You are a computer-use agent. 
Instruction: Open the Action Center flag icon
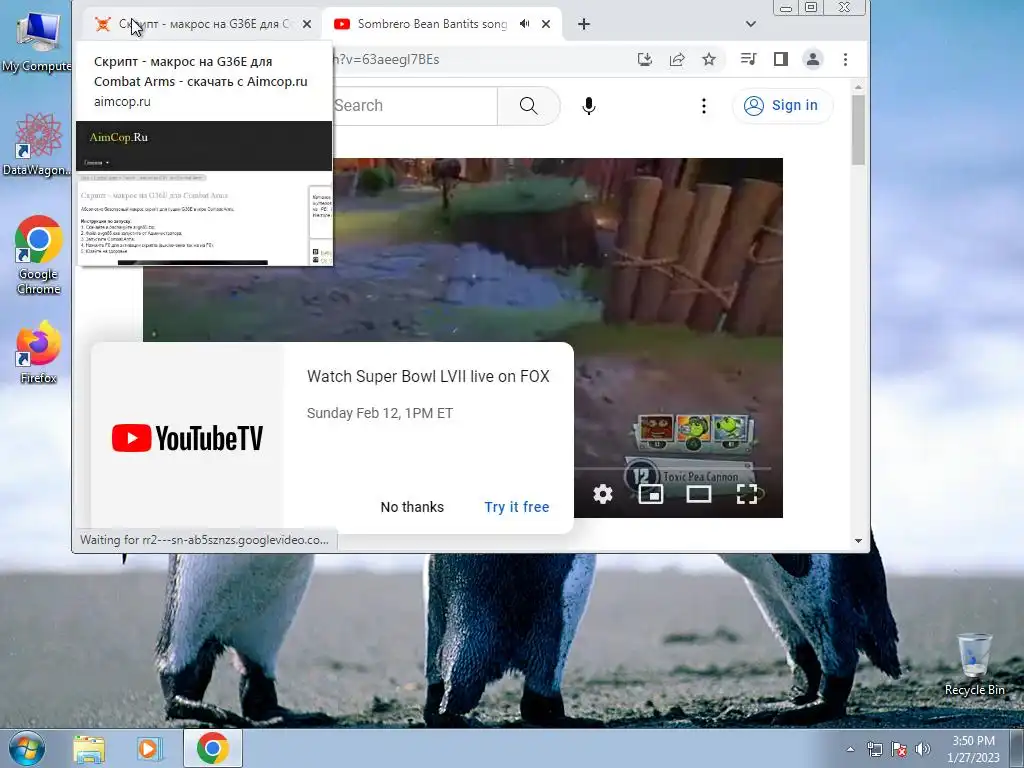(899, 749)
